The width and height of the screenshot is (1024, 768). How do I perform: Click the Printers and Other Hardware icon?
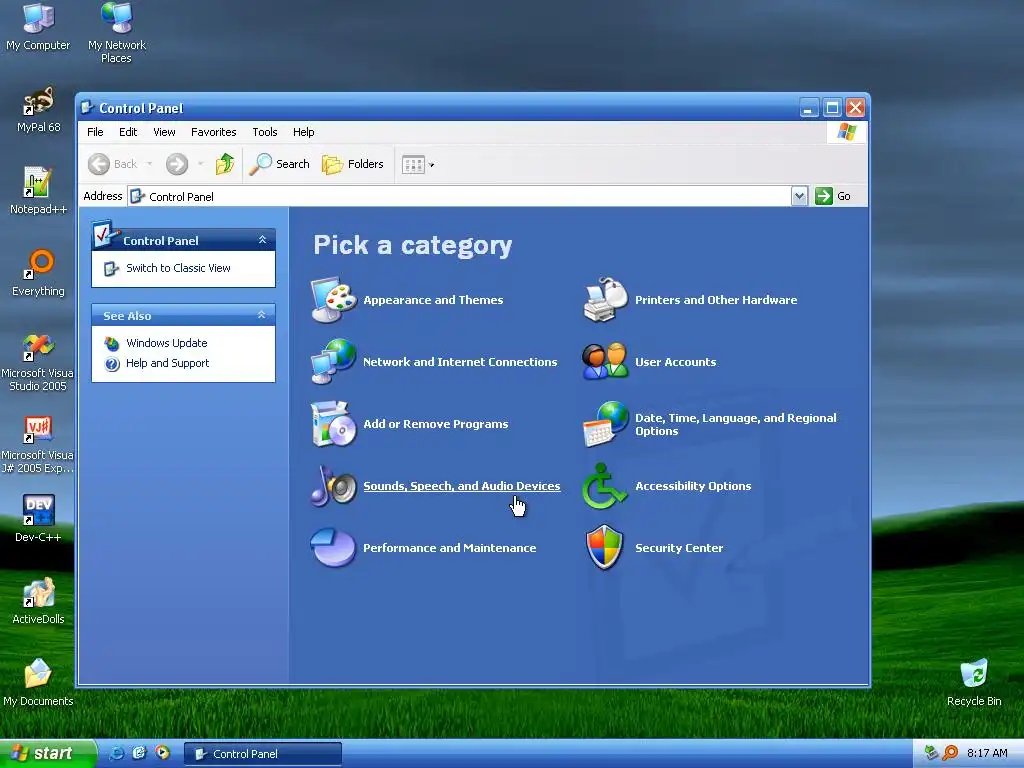(x=605, y=300)
